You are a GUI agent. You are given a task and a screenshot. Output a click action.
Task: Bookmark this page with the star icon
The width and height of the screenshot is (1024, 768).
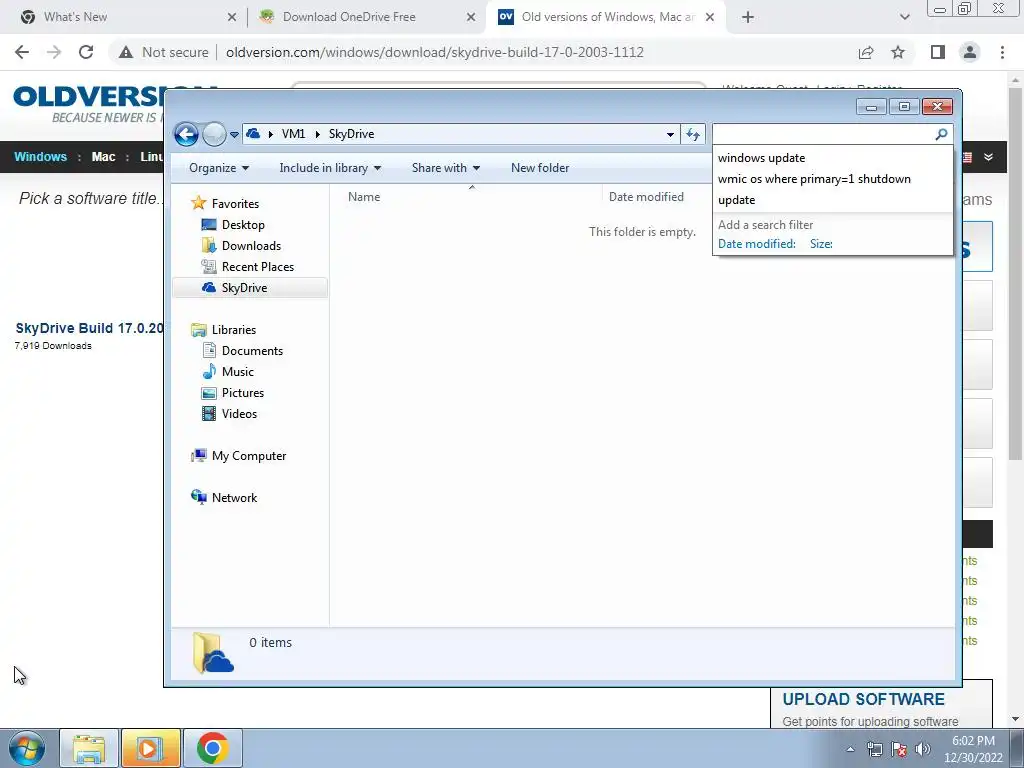click(898, 52)
